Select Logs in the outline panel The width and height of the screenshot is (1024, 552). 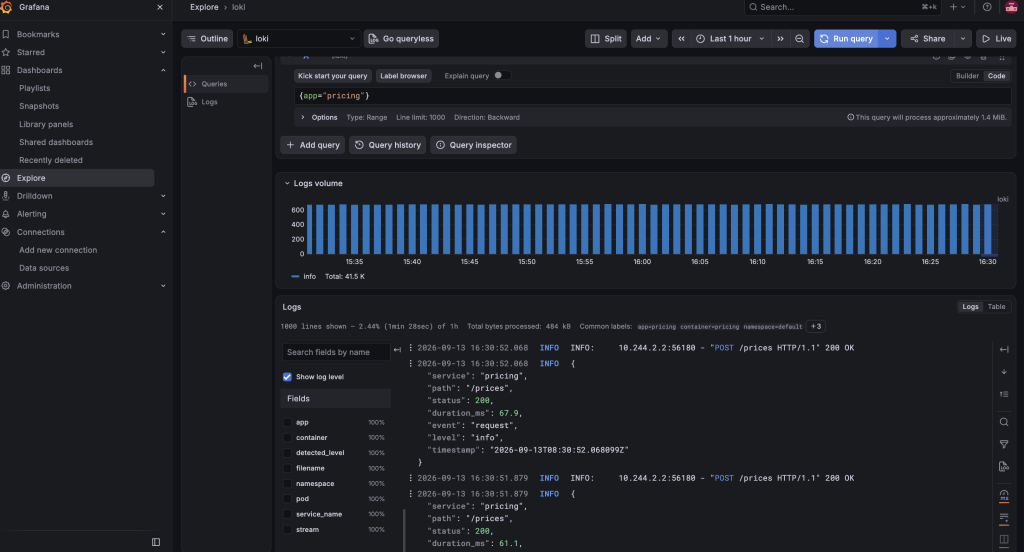209,102
